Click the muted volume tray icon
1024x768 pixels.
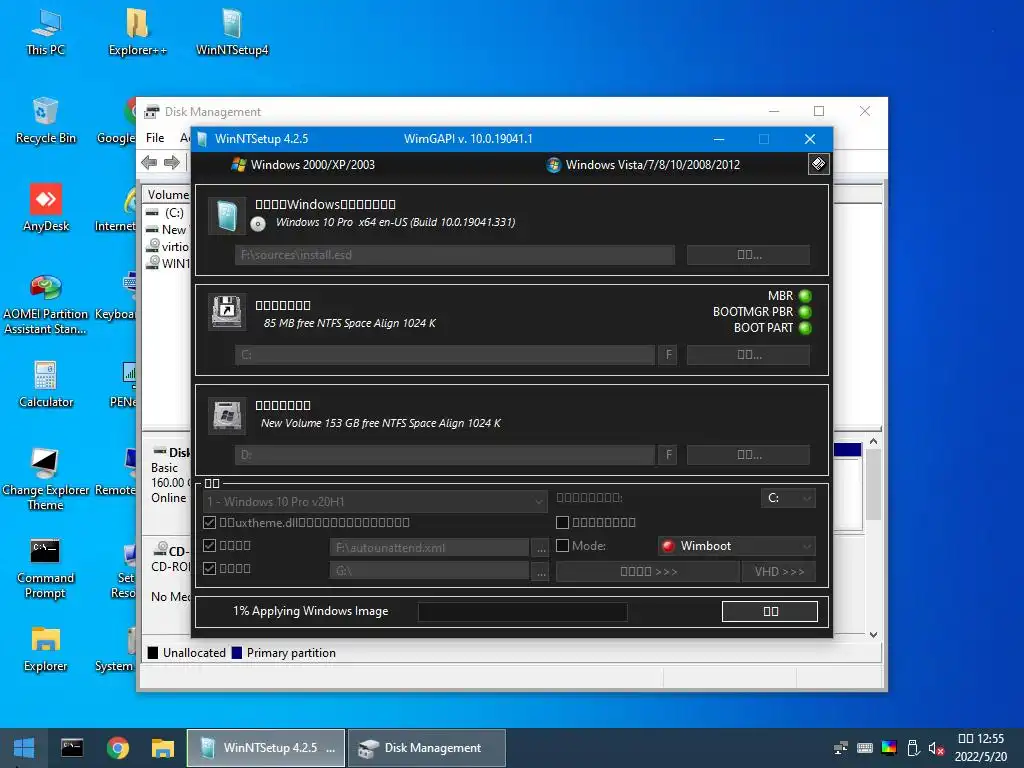936,748
